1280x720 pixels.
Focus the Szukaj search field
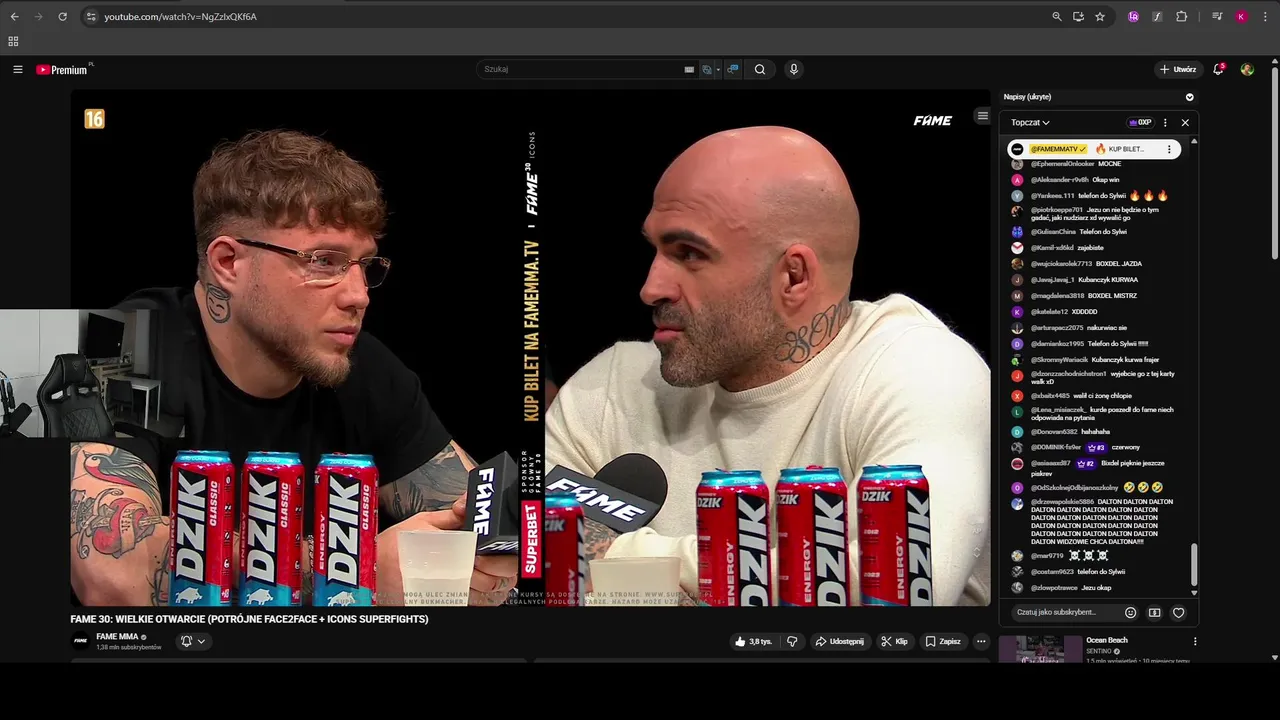[x=579, y=69]
